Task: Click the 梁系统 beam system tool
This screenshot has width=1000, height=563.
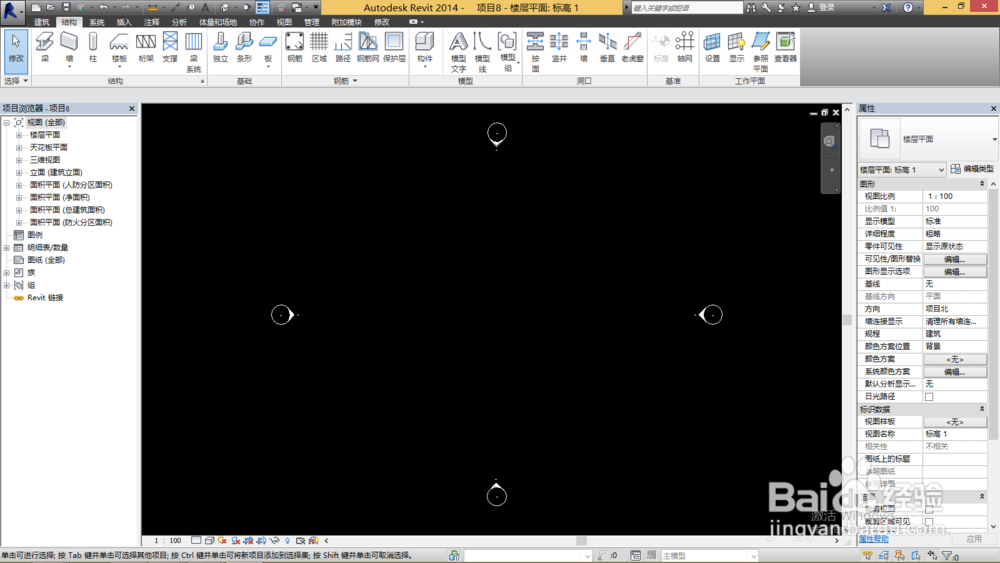Action: tap(193, 52)
